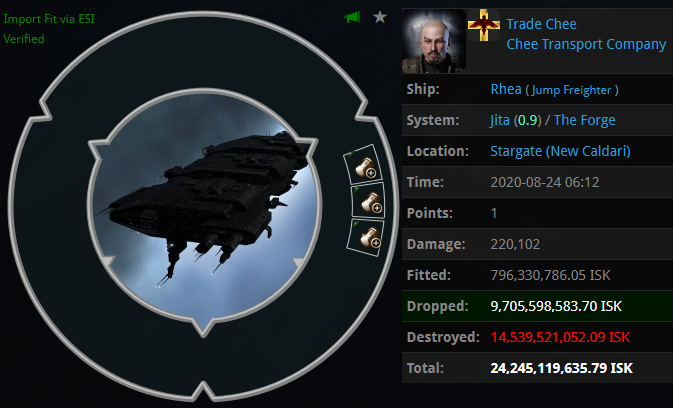Open the Chee Transport Company link

(586, 44)
